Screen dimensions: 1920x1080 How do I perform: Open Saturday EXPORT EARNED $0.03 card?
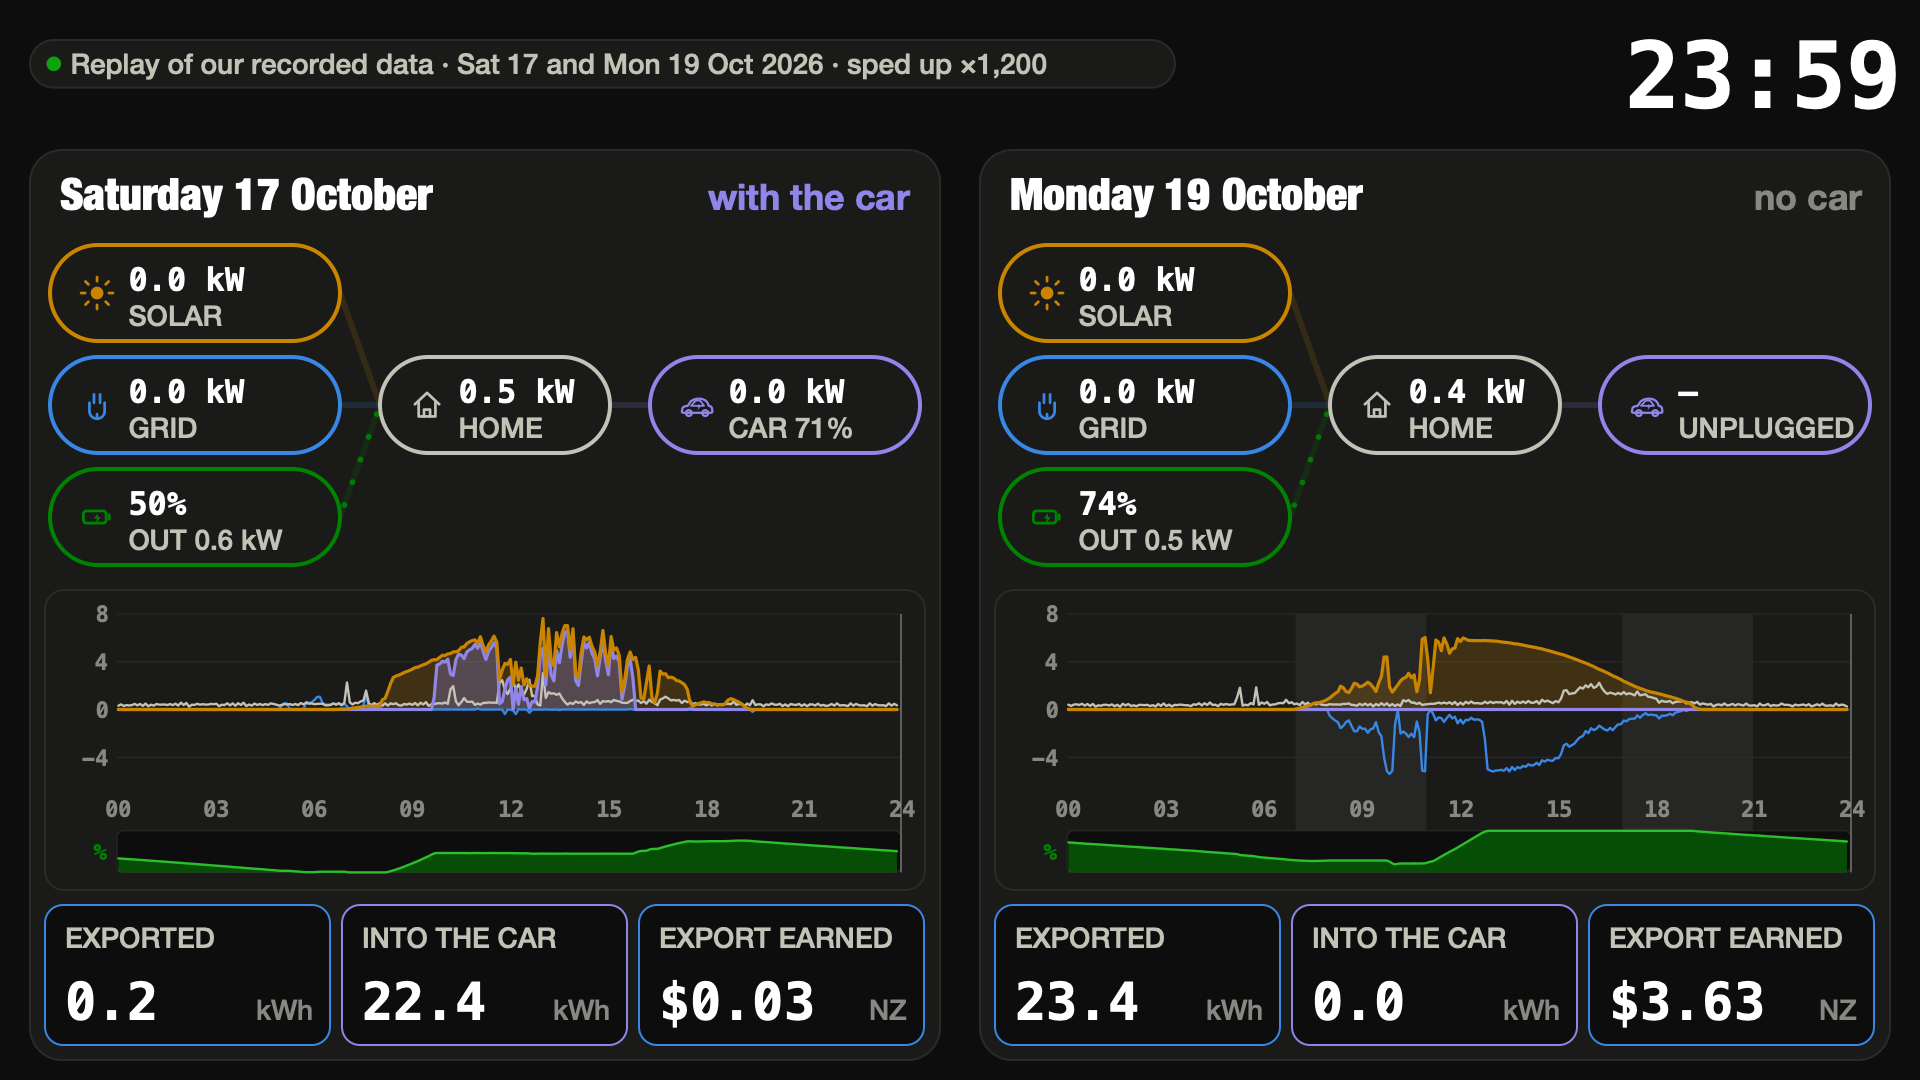pyautogui.click(x=781, y=975)
